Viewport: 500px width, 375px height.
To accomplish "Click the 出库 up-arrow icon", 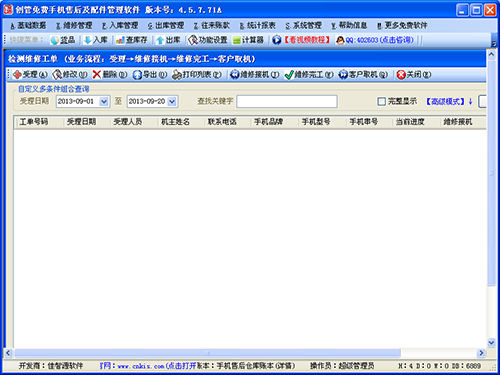I will (x=160, y=40).
